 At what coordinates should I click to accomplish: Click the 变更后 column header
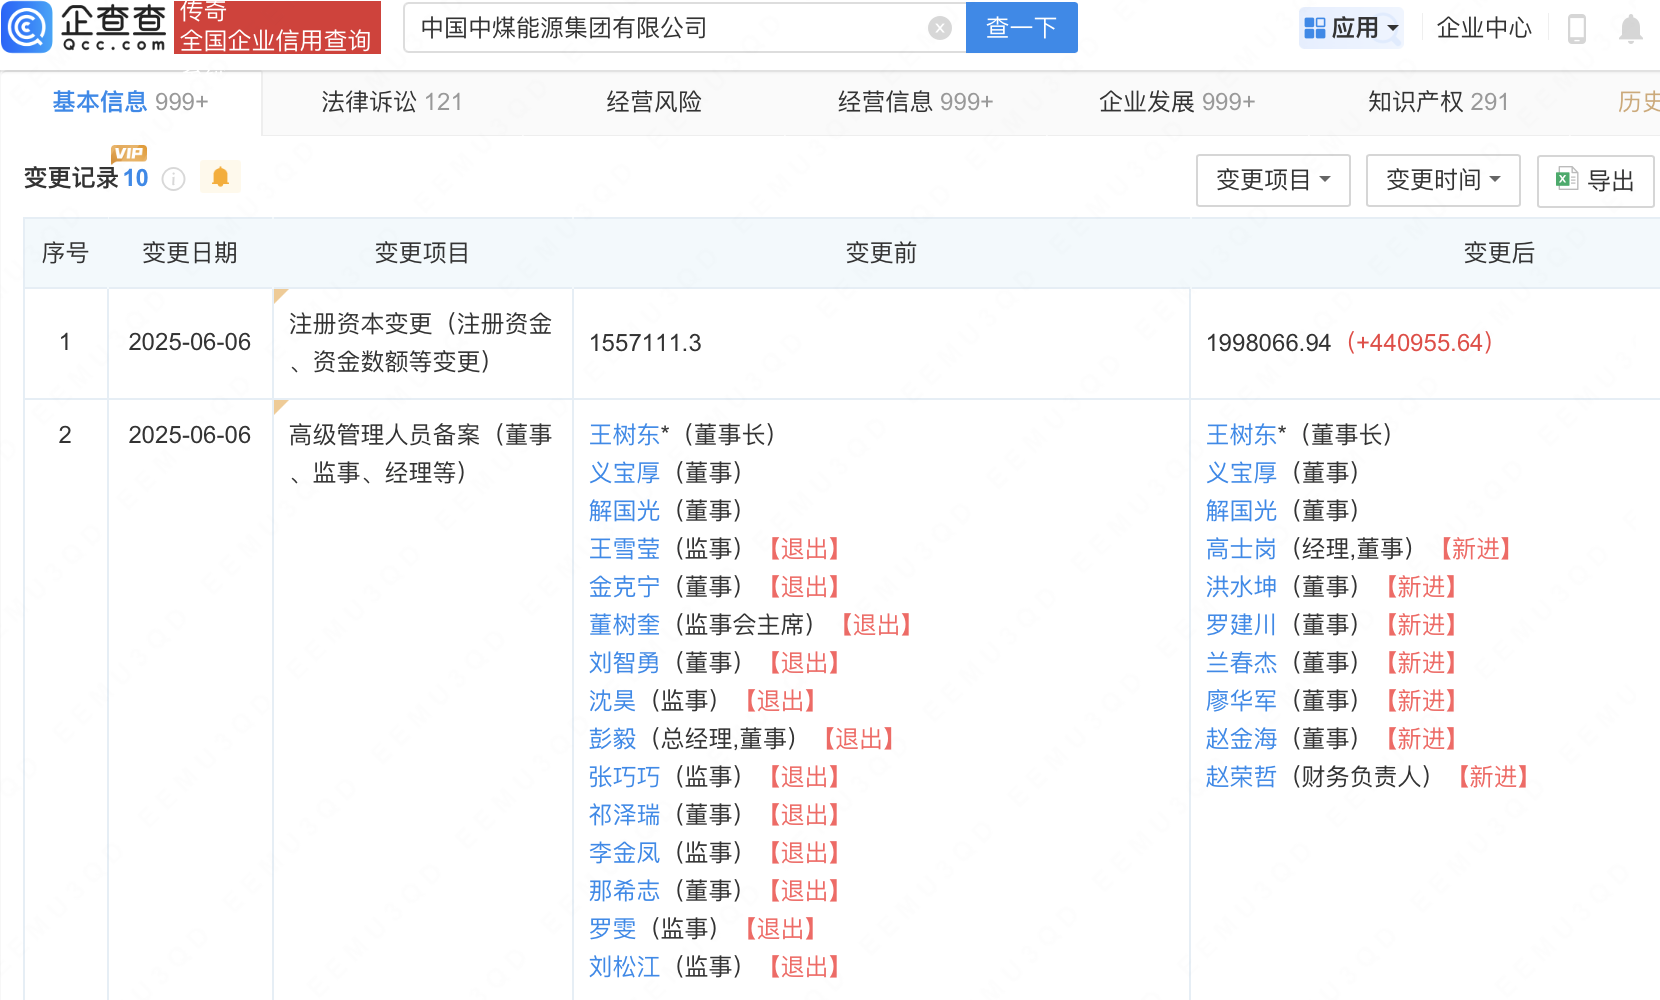pyautogui.click(x=1499, y=253)
